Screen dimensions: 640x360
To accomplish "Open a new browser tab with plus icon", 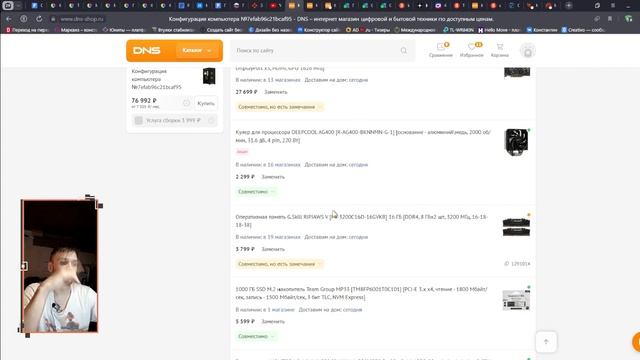I will (x=569, y=6).
